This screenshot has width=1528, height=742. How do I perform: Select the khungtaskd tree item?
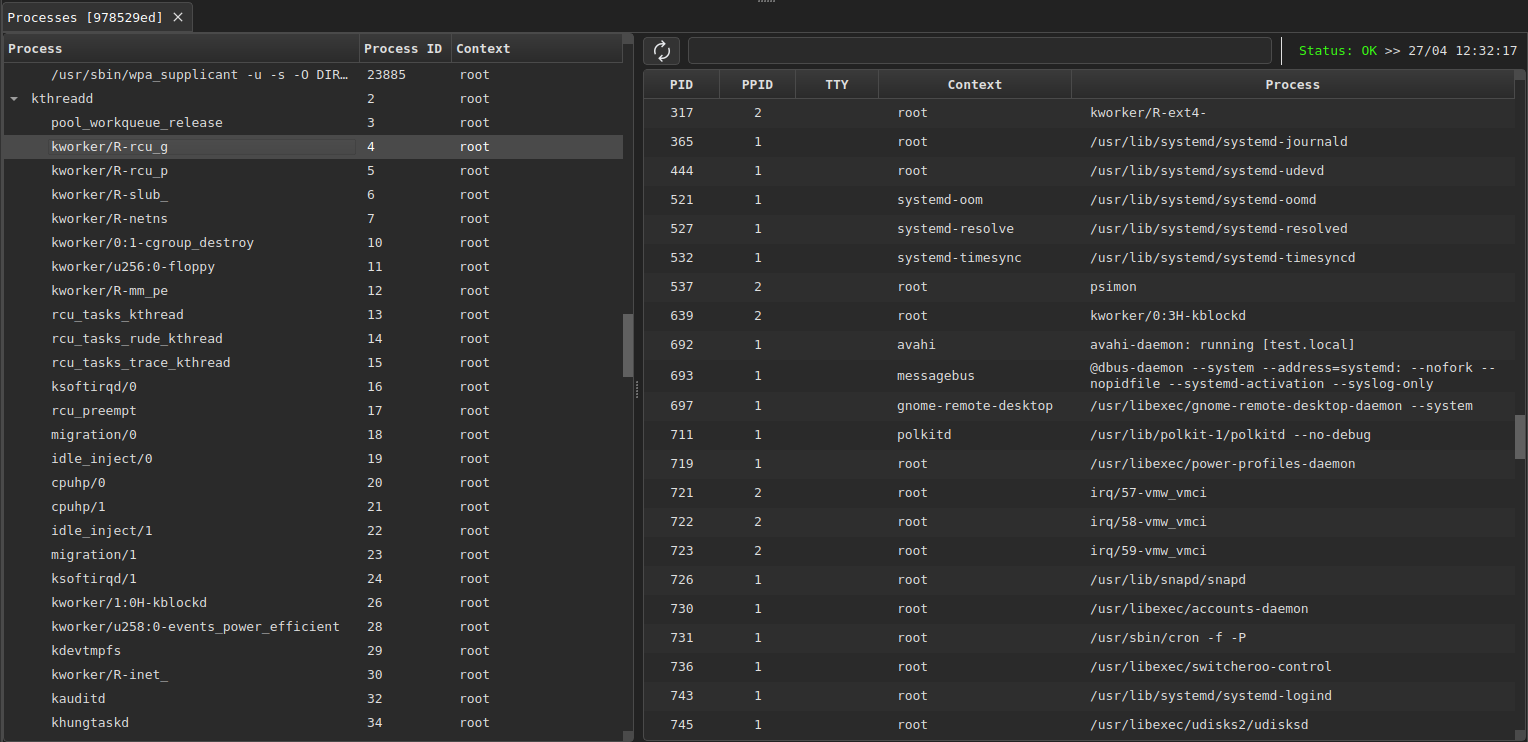coord(90,723)
